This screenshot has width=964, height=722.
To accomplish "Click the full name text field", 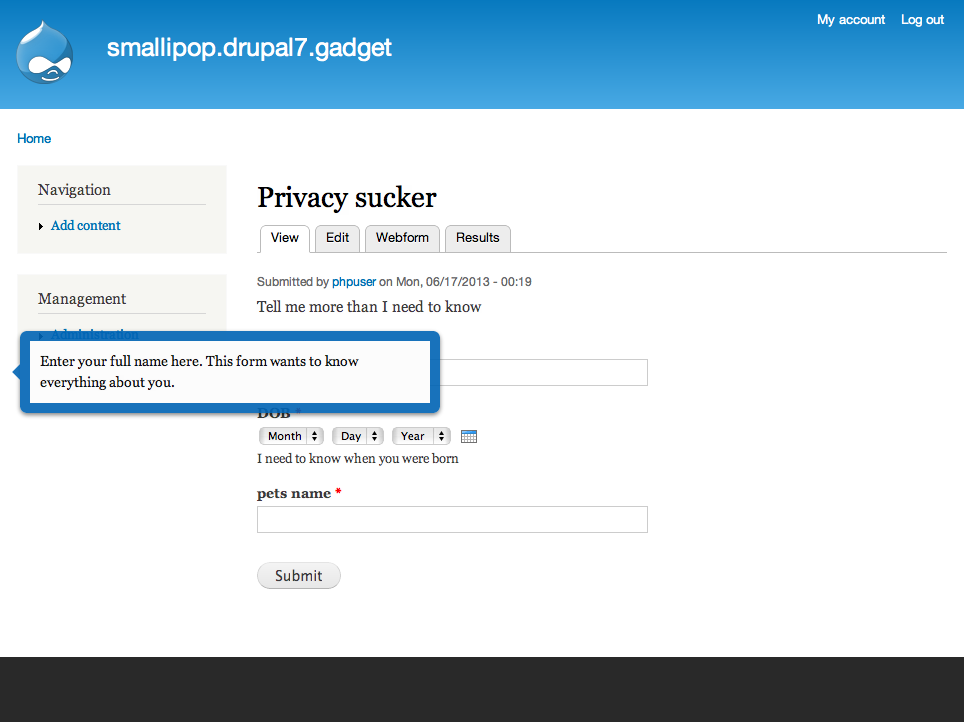I will [x=545, y=373].
